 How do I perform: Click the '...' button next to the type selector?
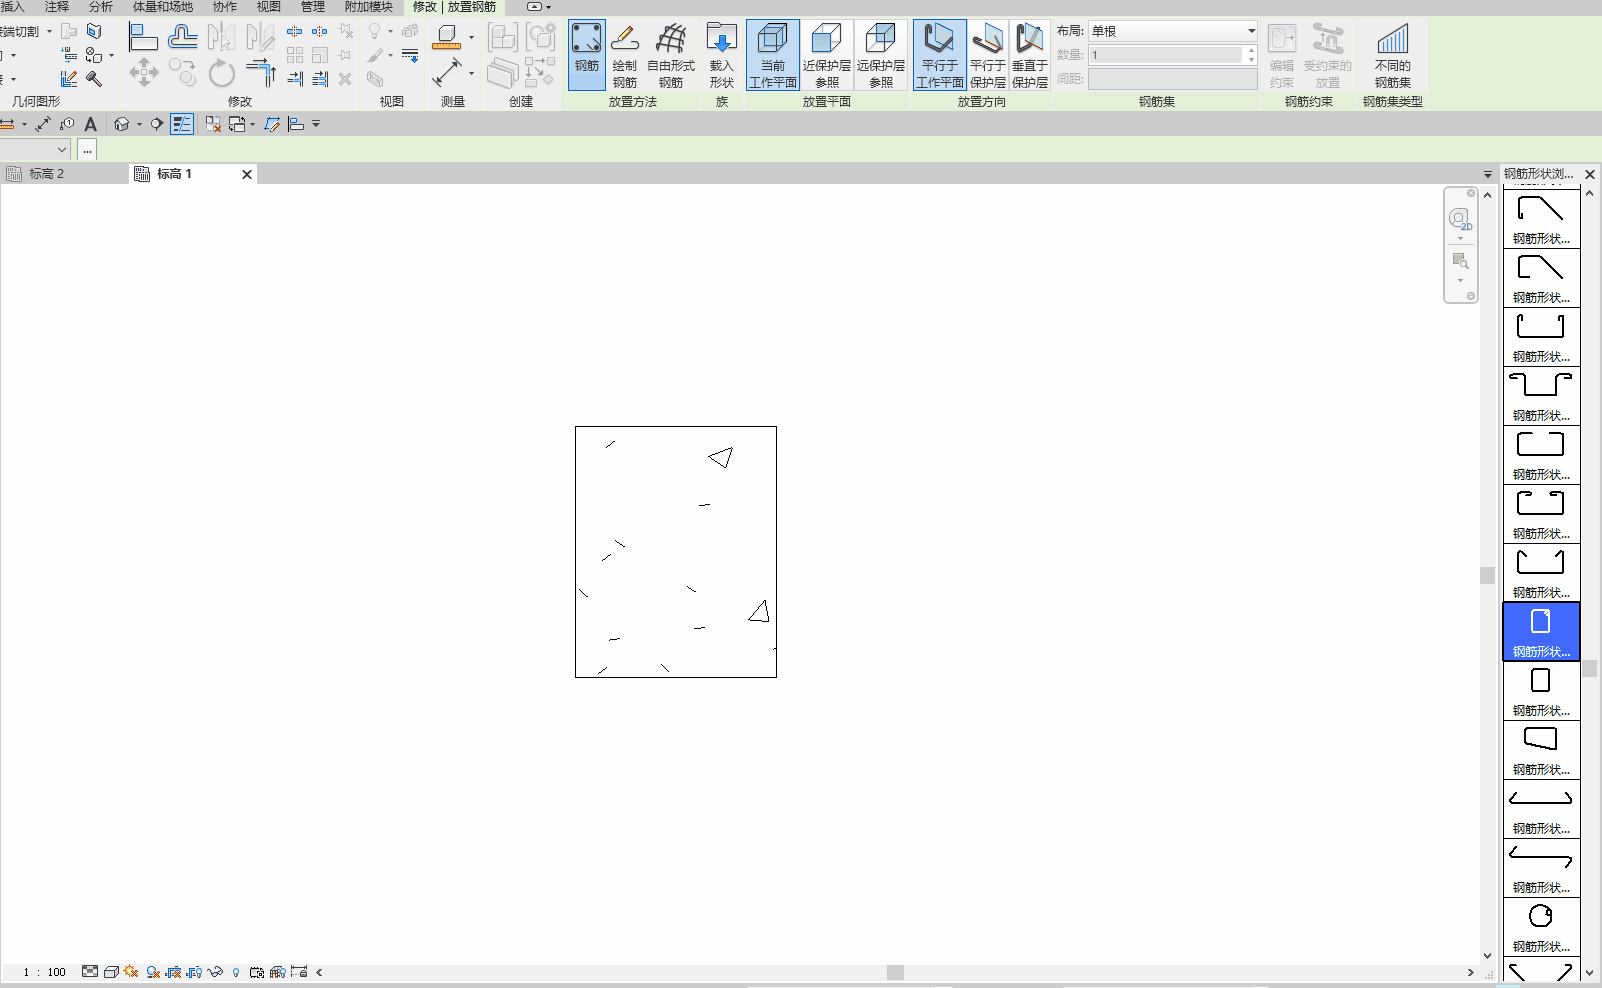pos(87,149)
